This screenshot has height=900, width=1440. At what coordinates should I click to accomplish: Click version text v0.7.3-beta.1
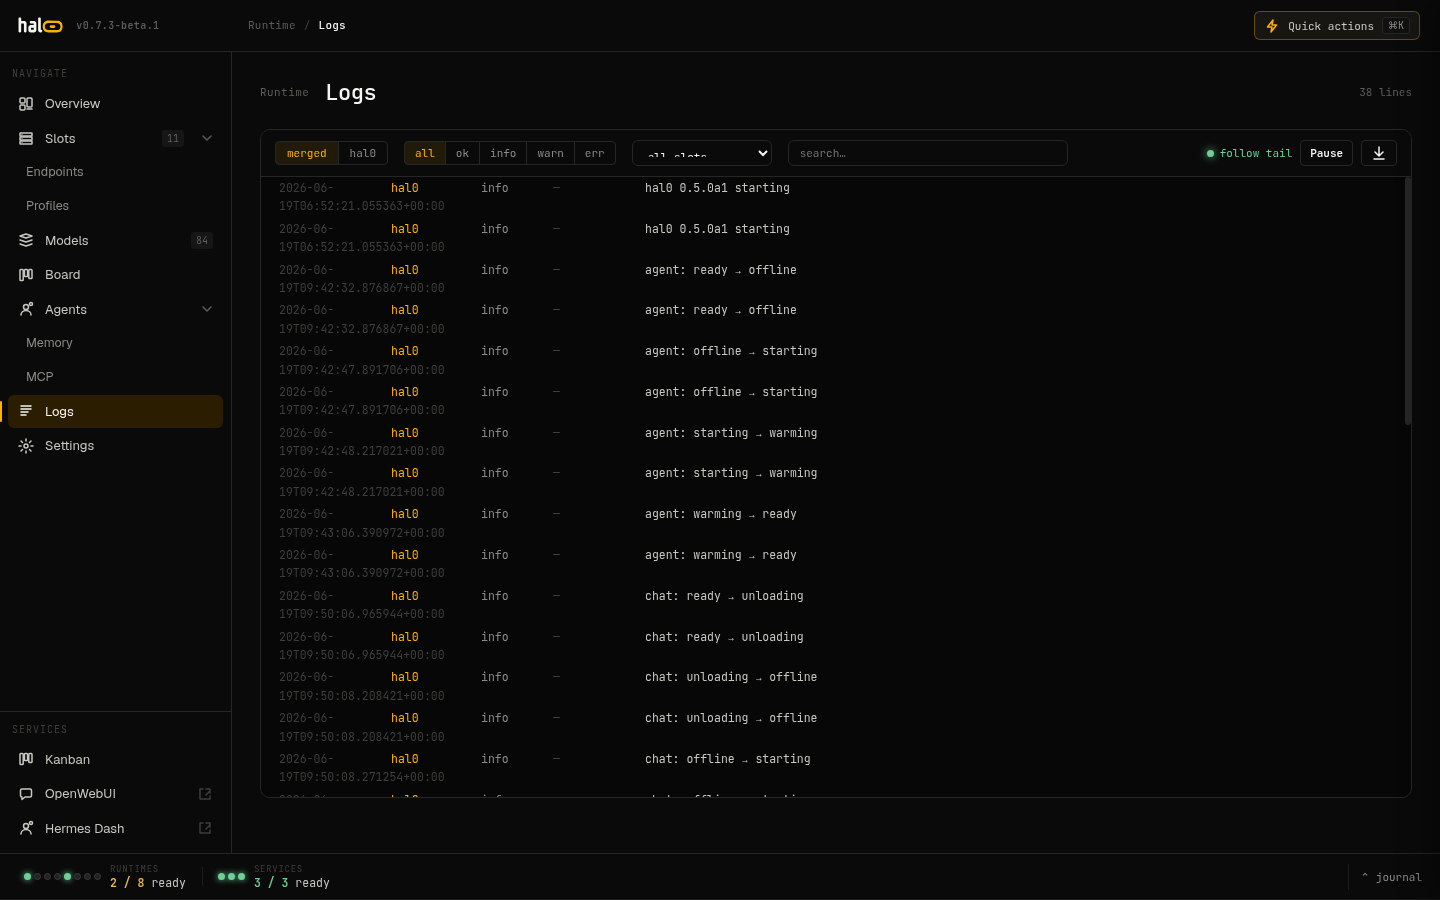click(118, 25)
